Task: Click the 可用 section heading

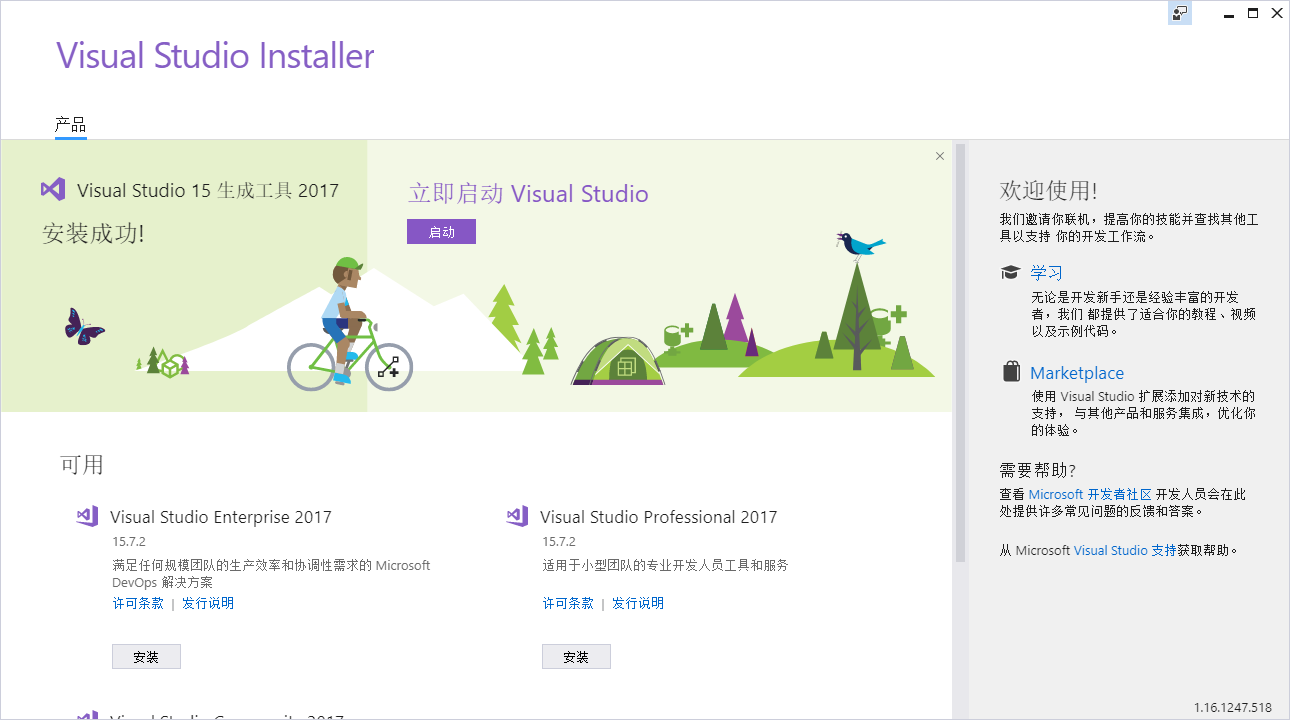Action: (82, 464)
